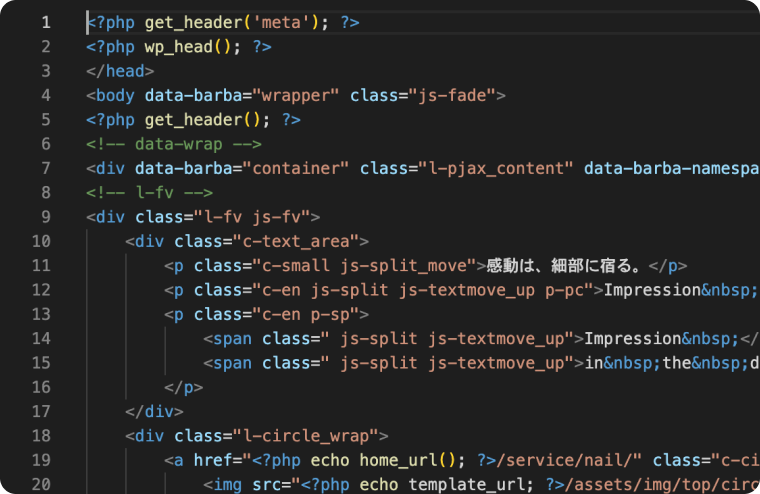
Task: Click line number 8 in gutter
Action: pos(46,192)
